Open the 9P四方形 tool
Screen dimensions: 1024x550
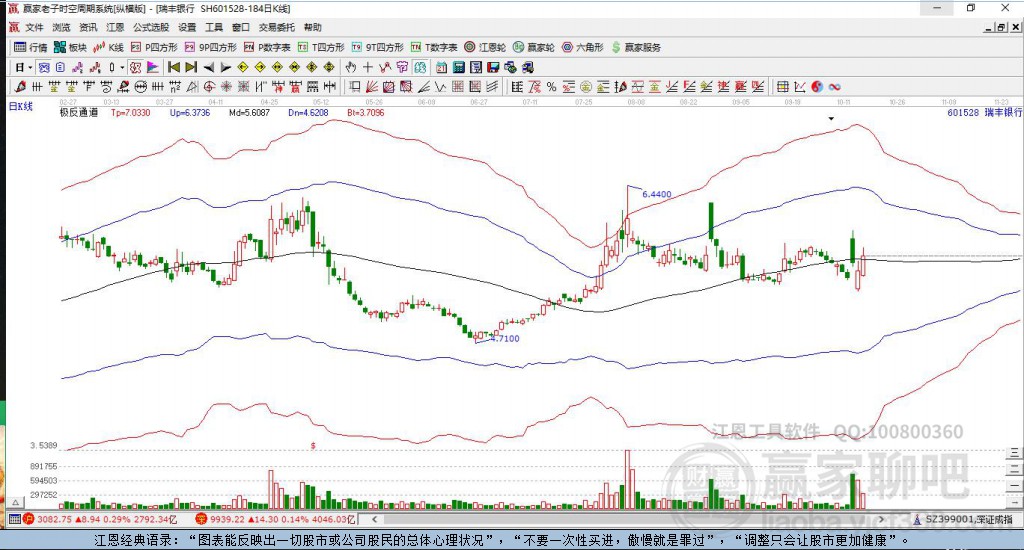pos(210,47)
